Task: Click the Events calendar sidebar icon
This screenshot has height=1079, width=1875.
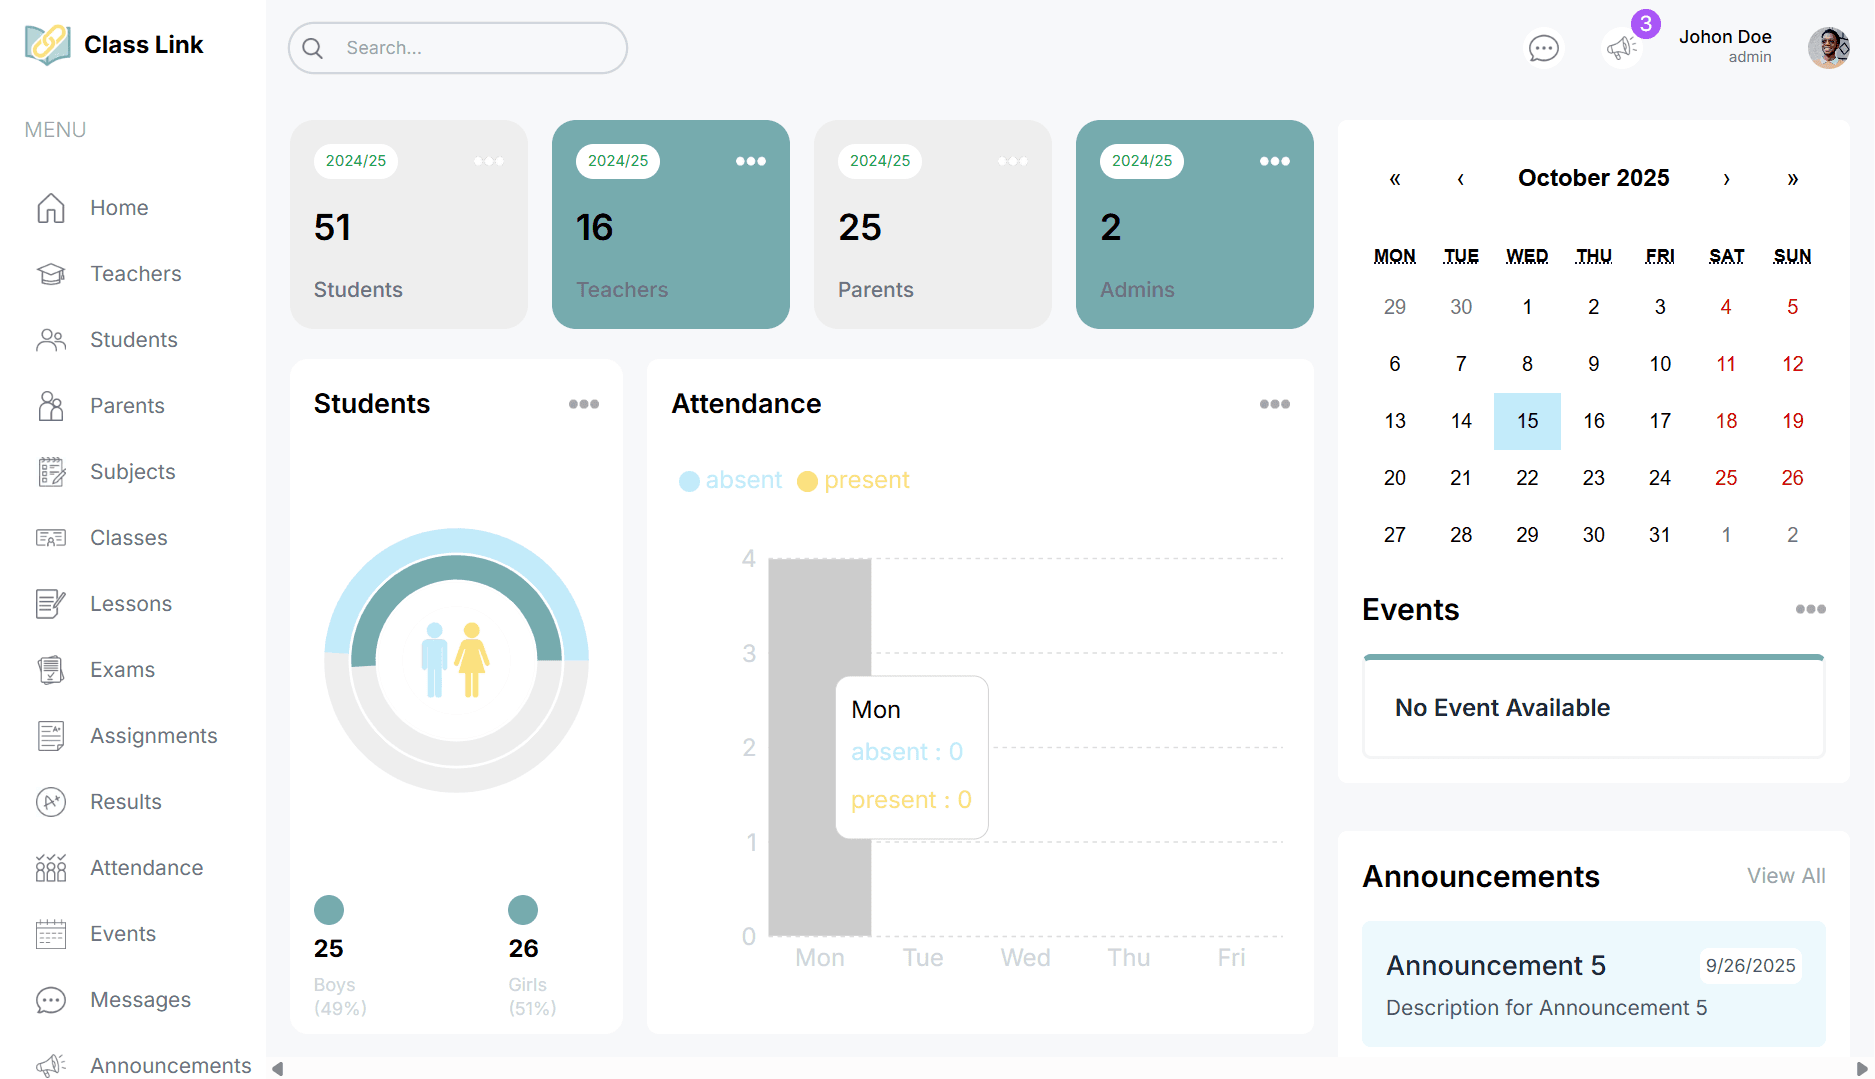Action: click(51, 934)
